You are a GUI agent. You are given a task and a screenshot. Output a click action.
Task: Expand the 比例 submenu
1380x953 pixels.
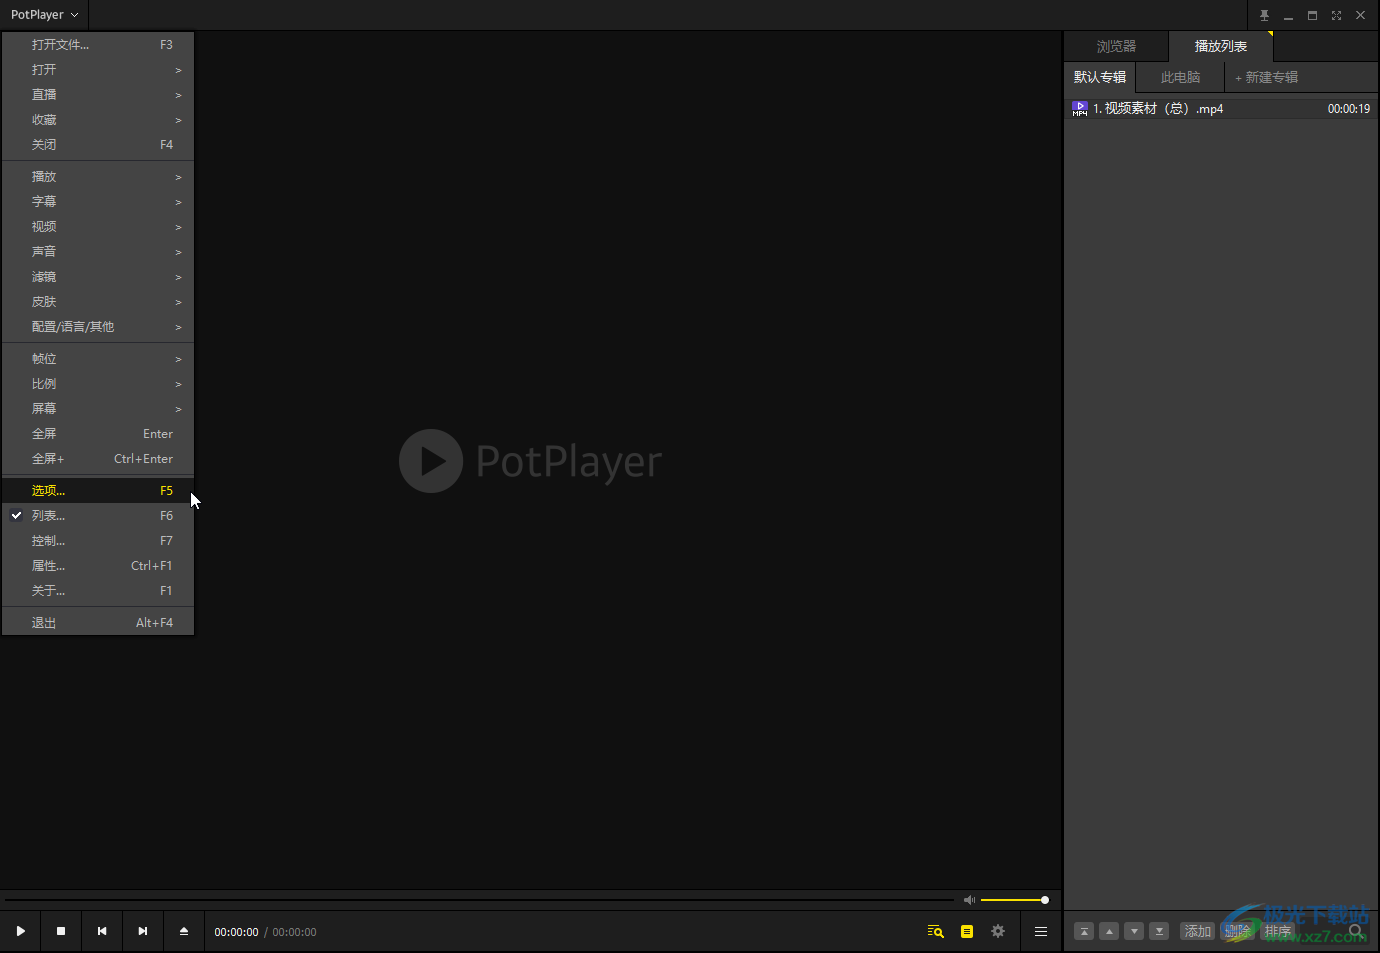point(98,384)
